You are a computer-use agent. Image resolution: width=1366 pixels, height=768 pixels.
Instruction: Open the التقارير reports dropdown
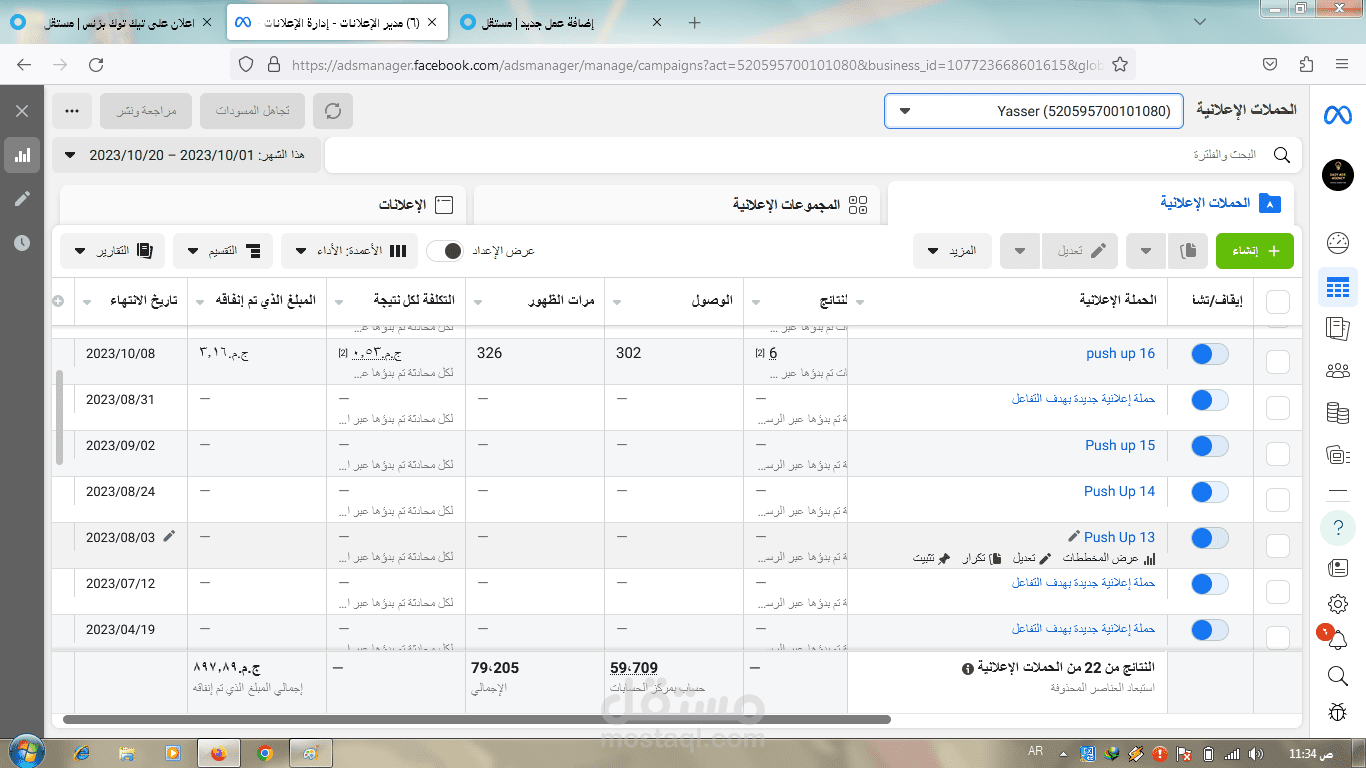tap(113, 251)
